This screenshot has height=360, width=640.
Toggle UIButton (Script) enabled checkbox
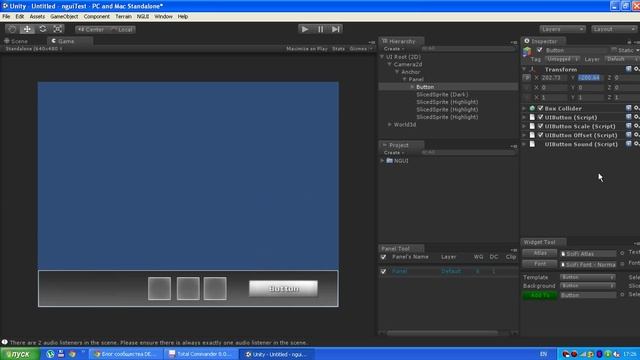[x=540, y=118]
